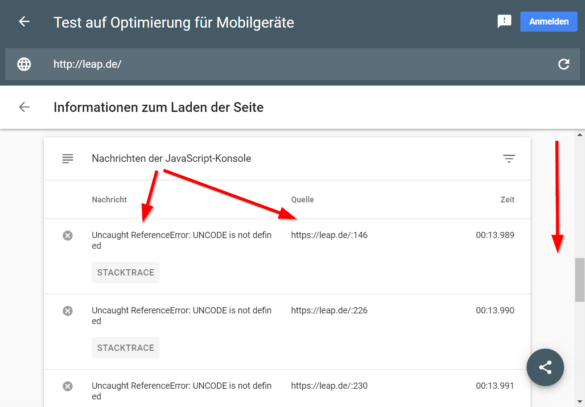This screenshot has height=407, width=585.
Task: Click the globe icon beside the URL
Action: [x=24, y=64]
